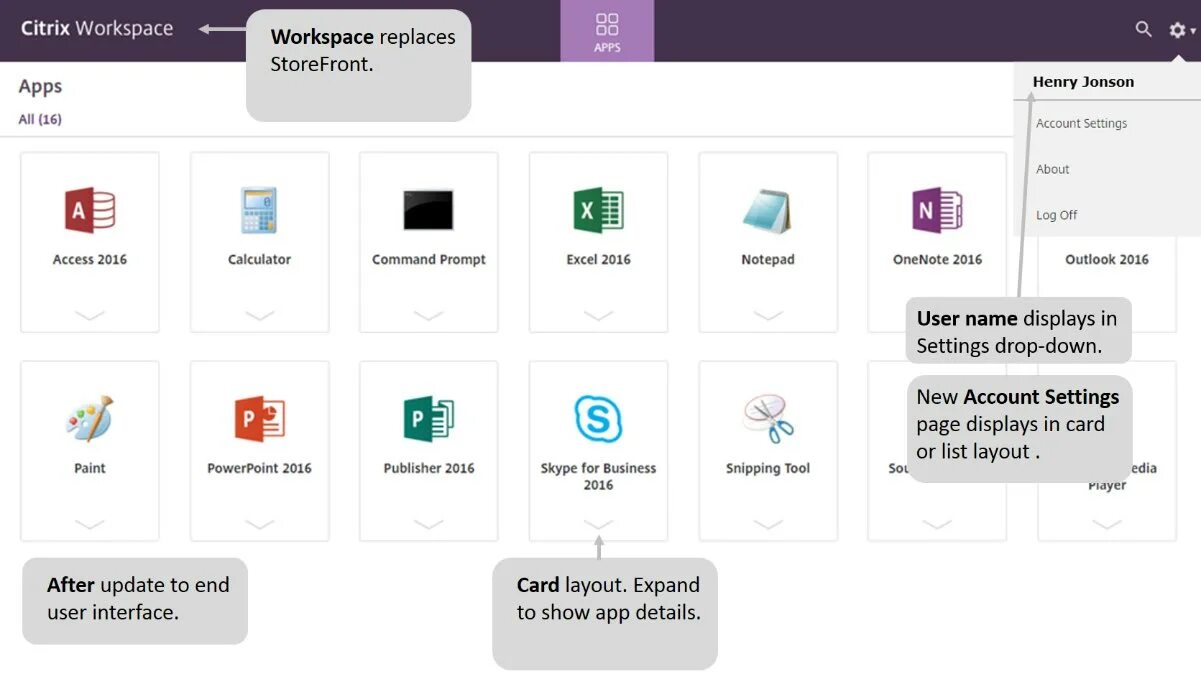Click the Henry Jonson user name
The height and width of the screenshot is (674, 1201).
1083,82
